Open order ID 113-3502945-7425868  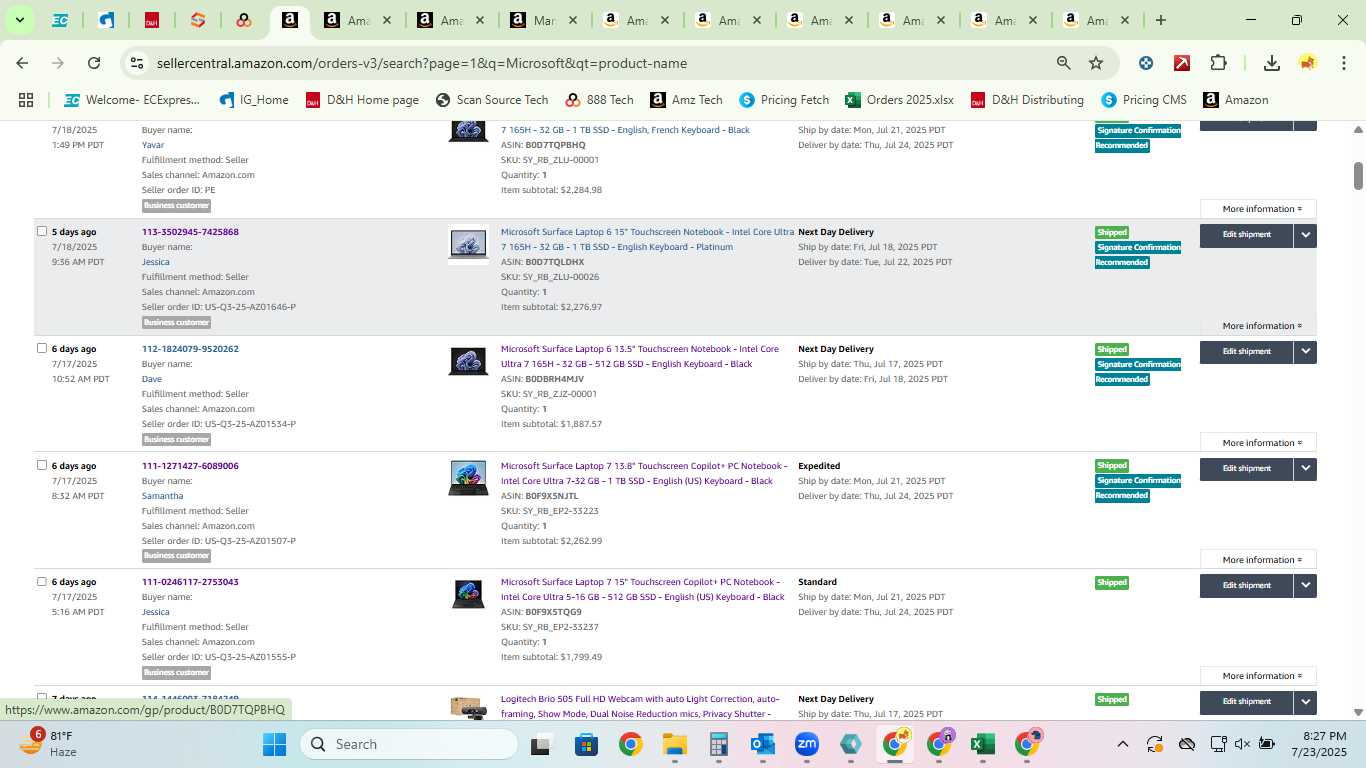(190, 232)
